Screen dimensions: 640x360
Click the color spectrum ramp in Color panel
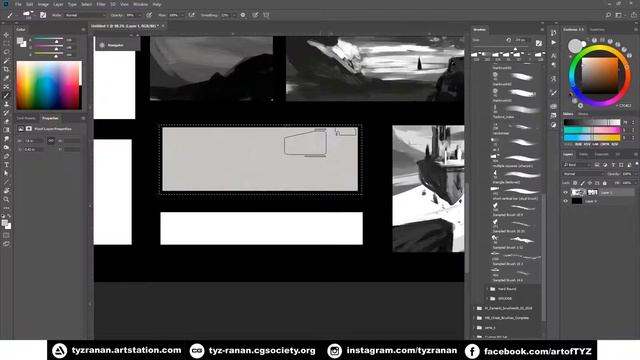(49, 85)
